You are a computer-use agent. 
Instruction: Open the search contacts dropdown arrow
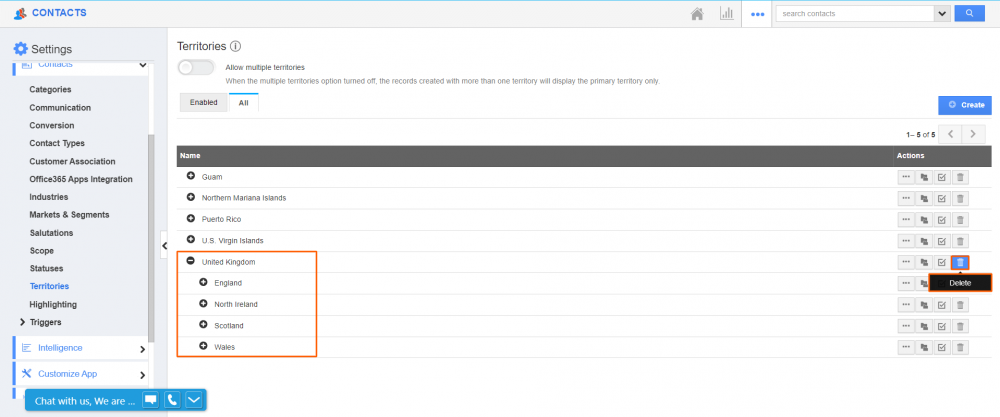pyautogui.click(x=941, y=14)
